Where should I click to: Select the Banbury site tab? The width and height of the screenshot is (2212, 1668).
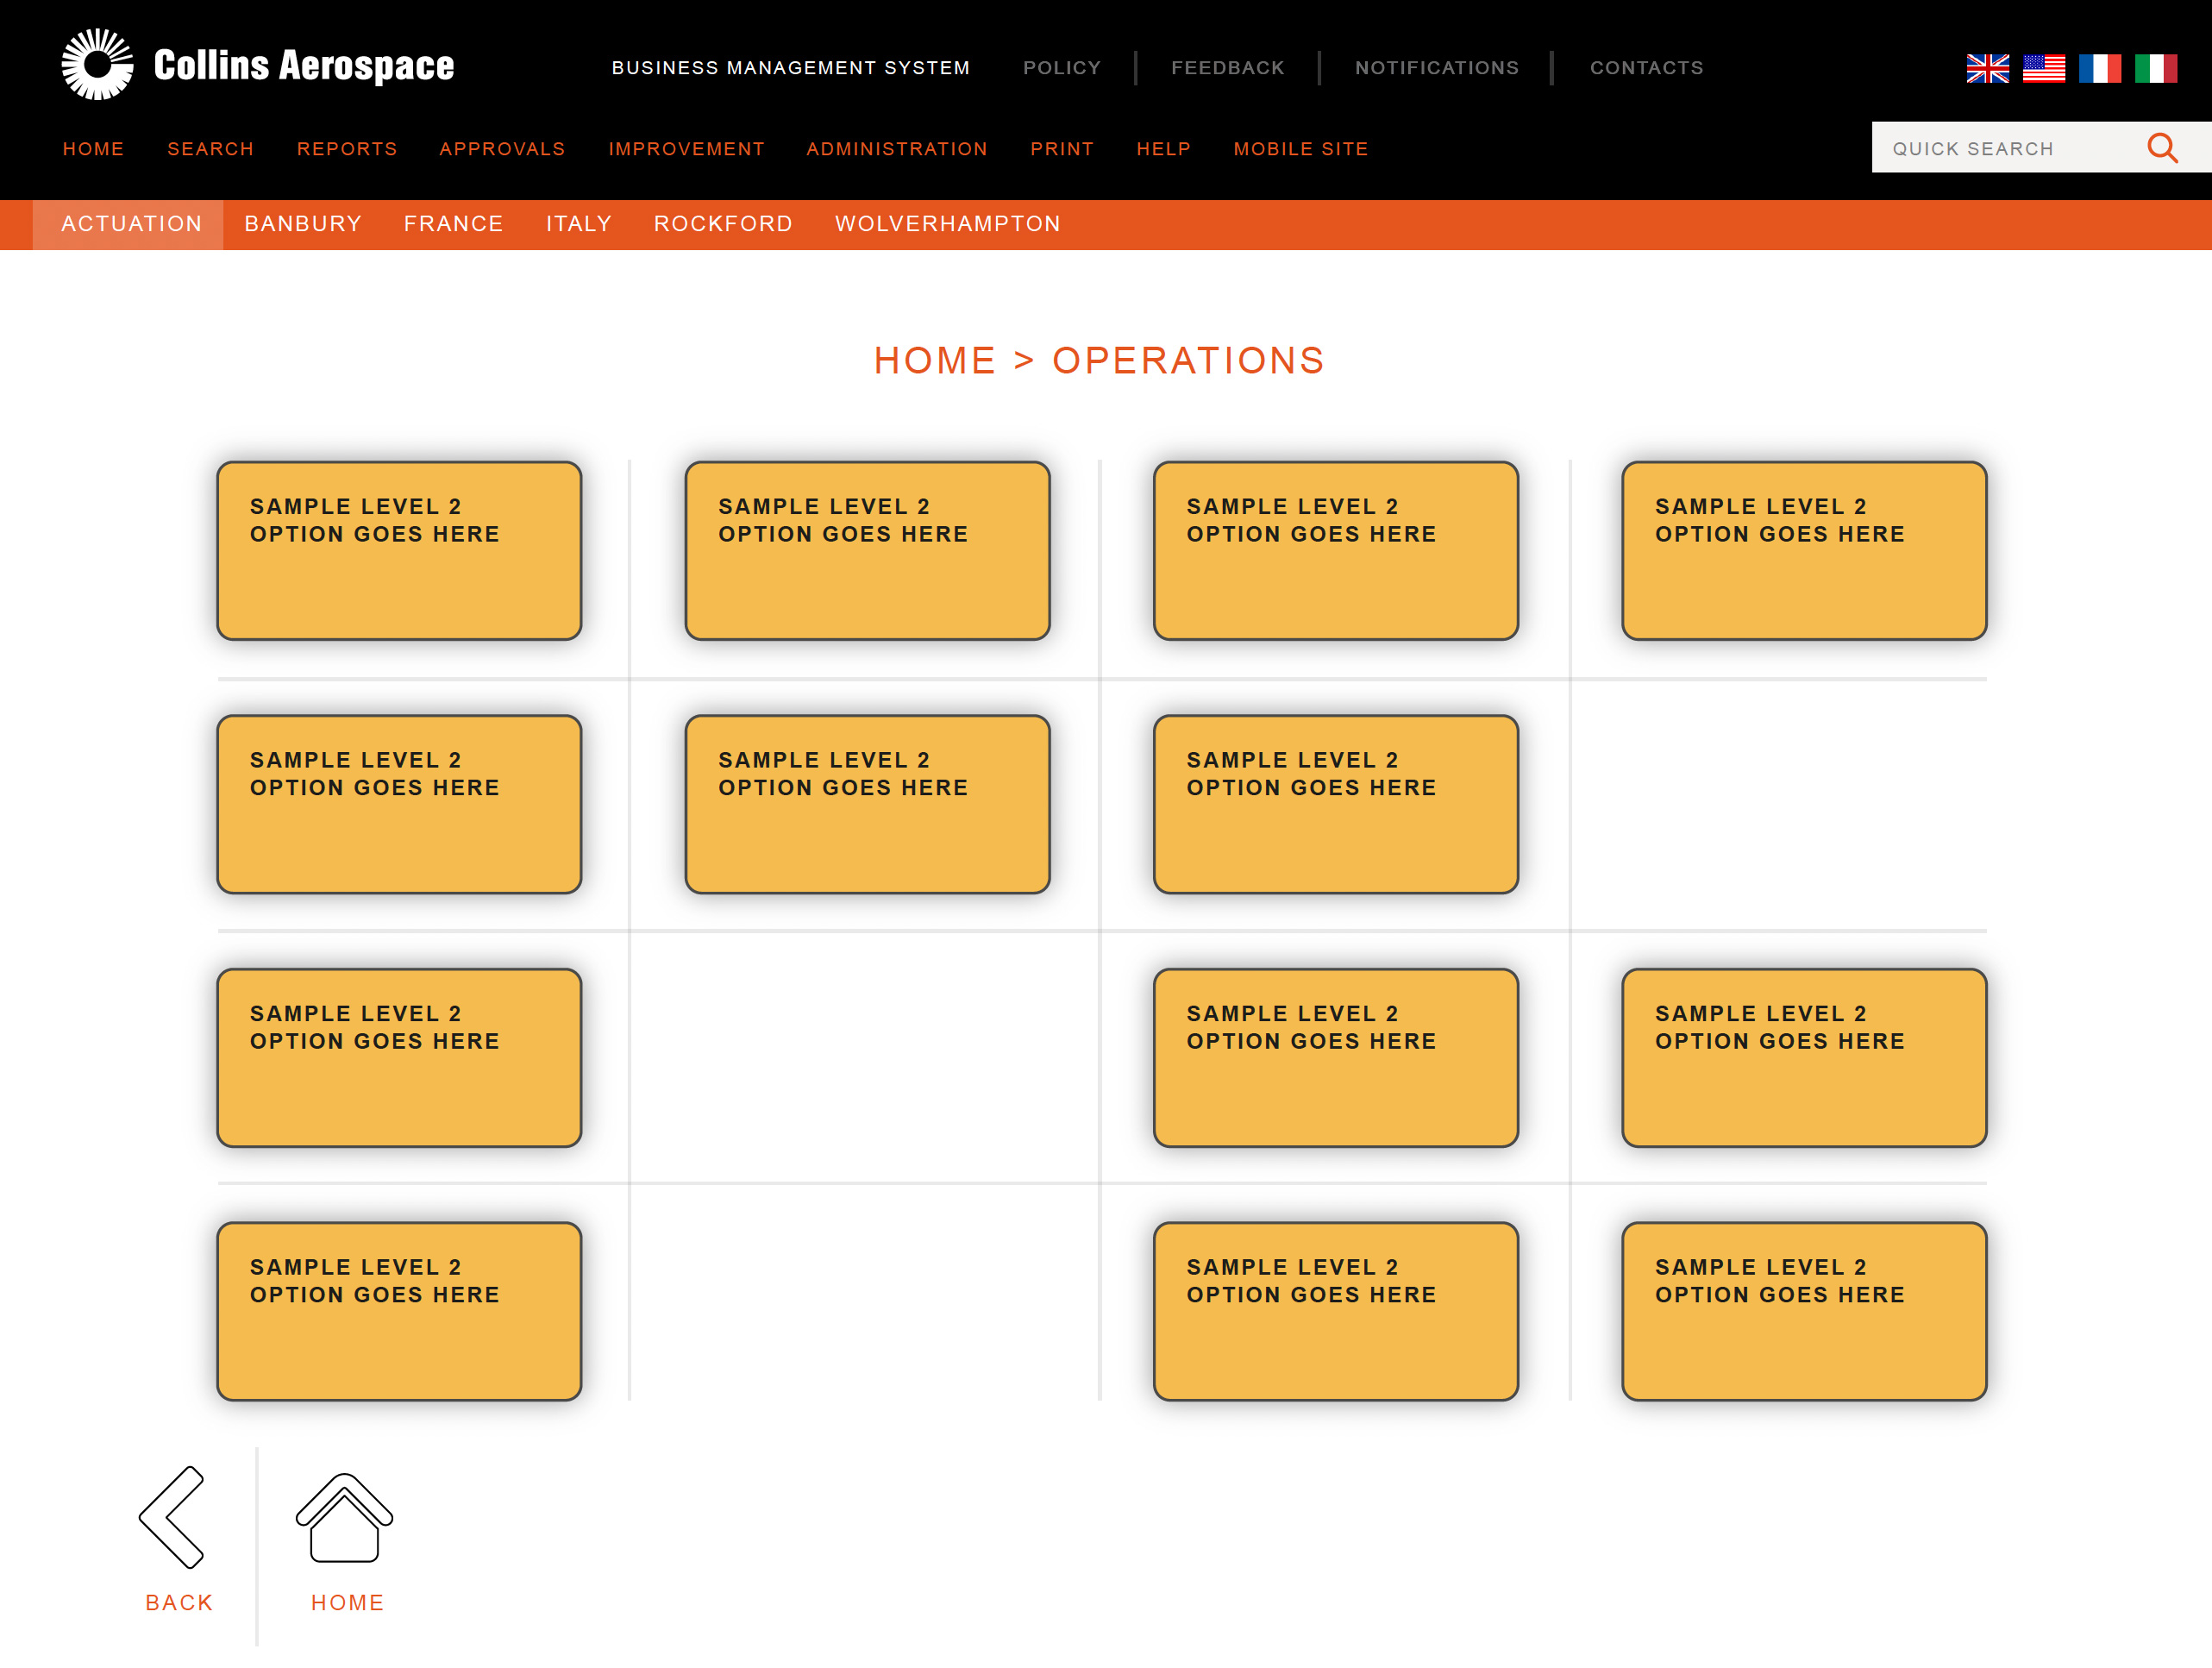[x=303, y=224]
